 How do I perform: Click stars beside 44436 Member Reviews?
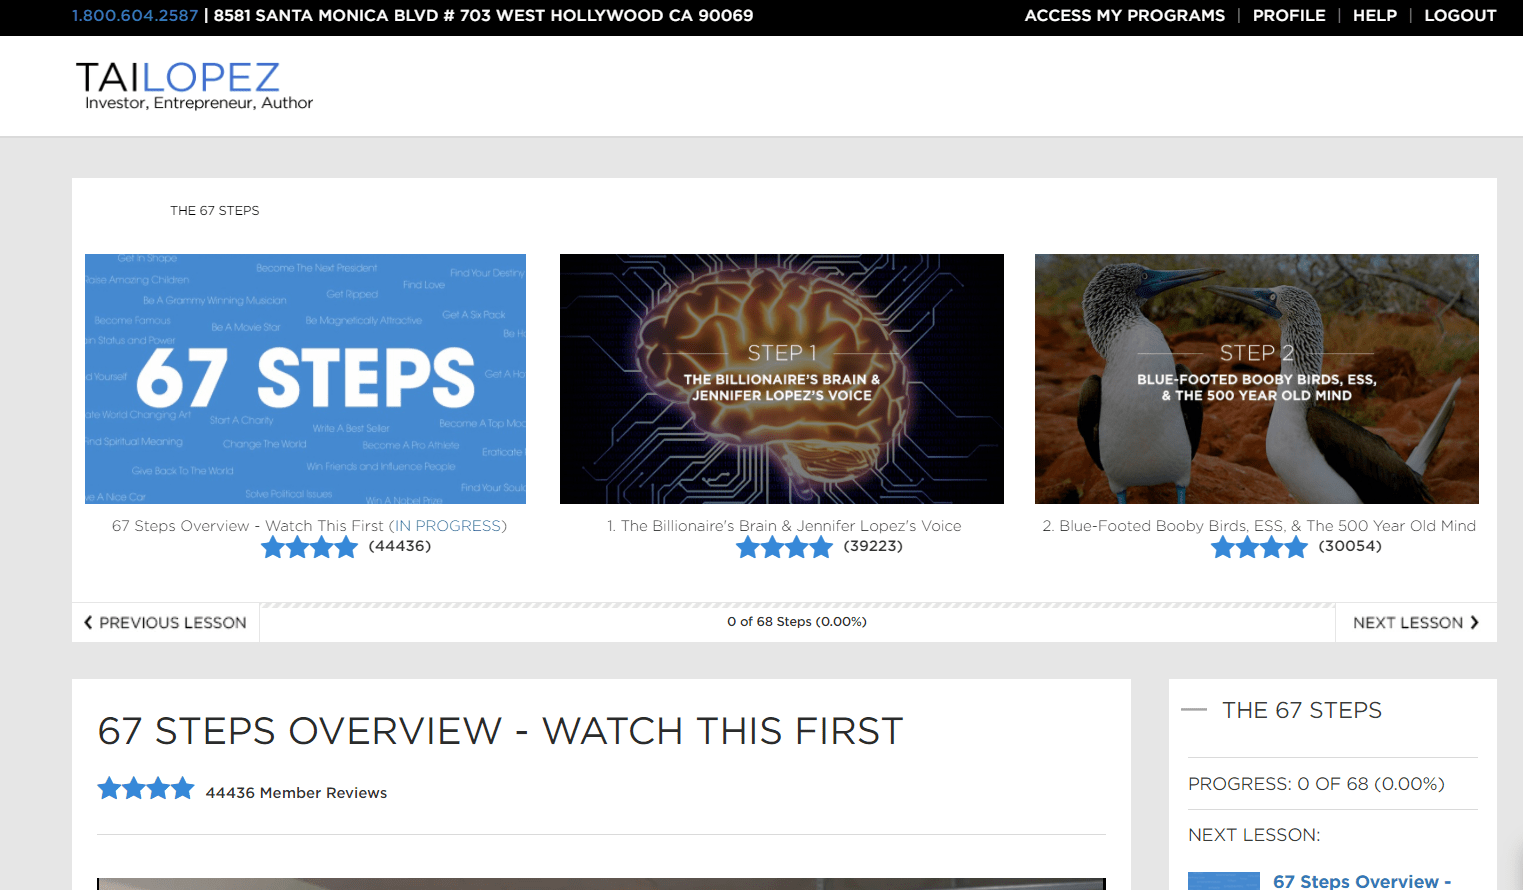146,789
